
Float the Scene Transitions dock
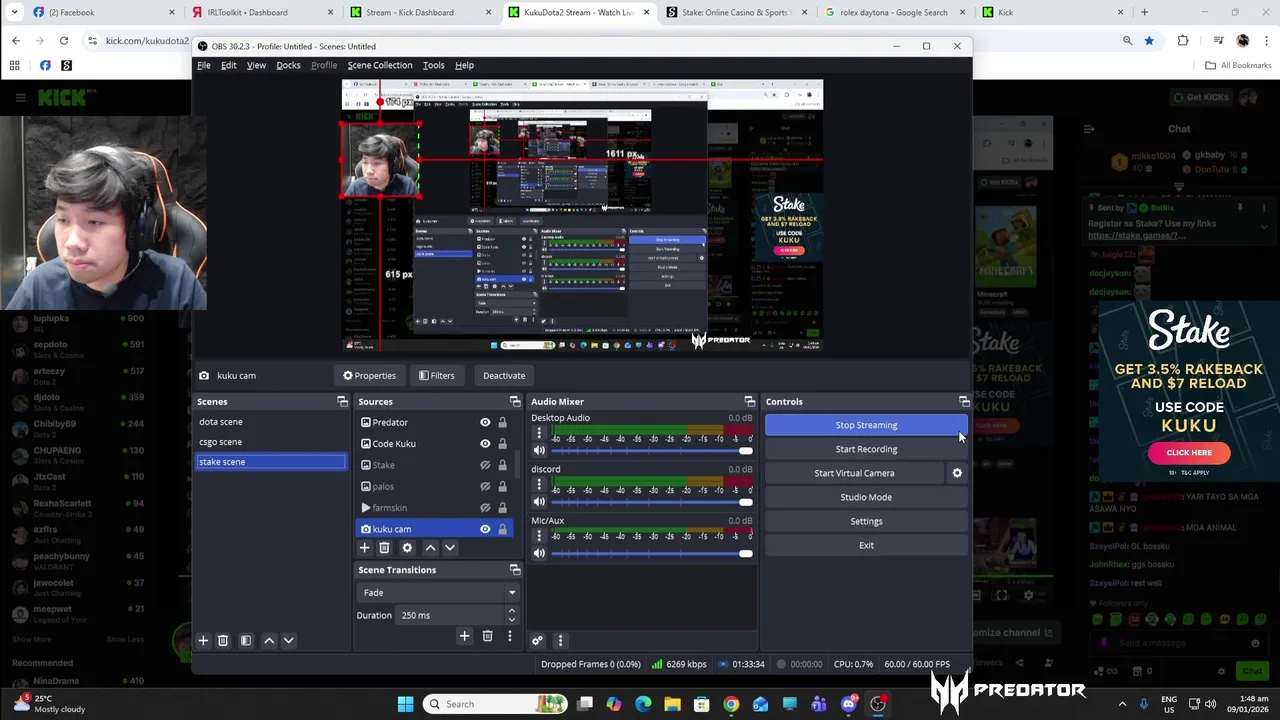pos(515,570)
